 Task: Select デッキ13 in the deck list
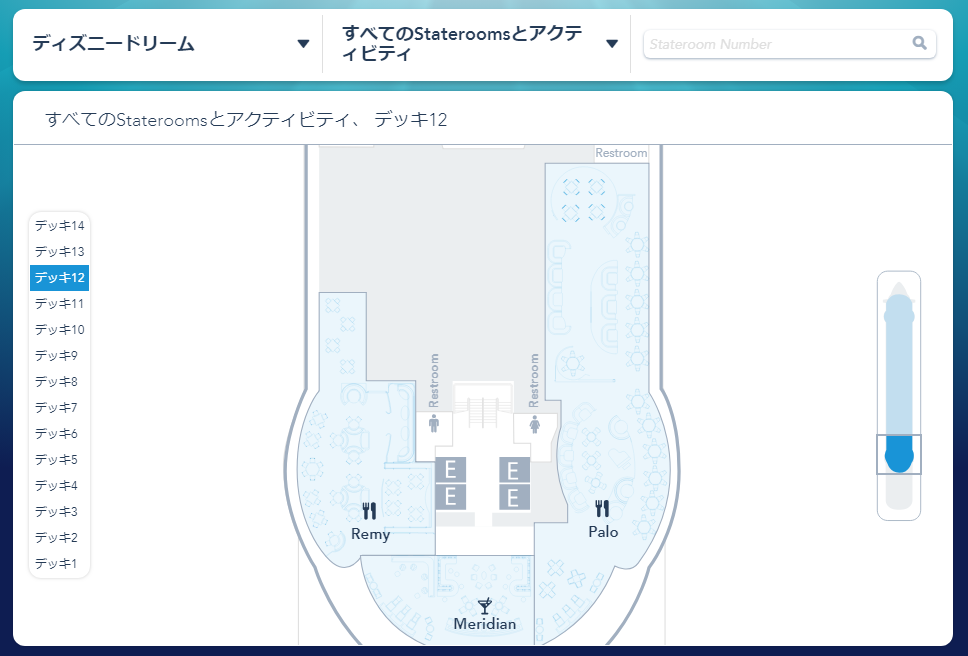click(59, 252)
